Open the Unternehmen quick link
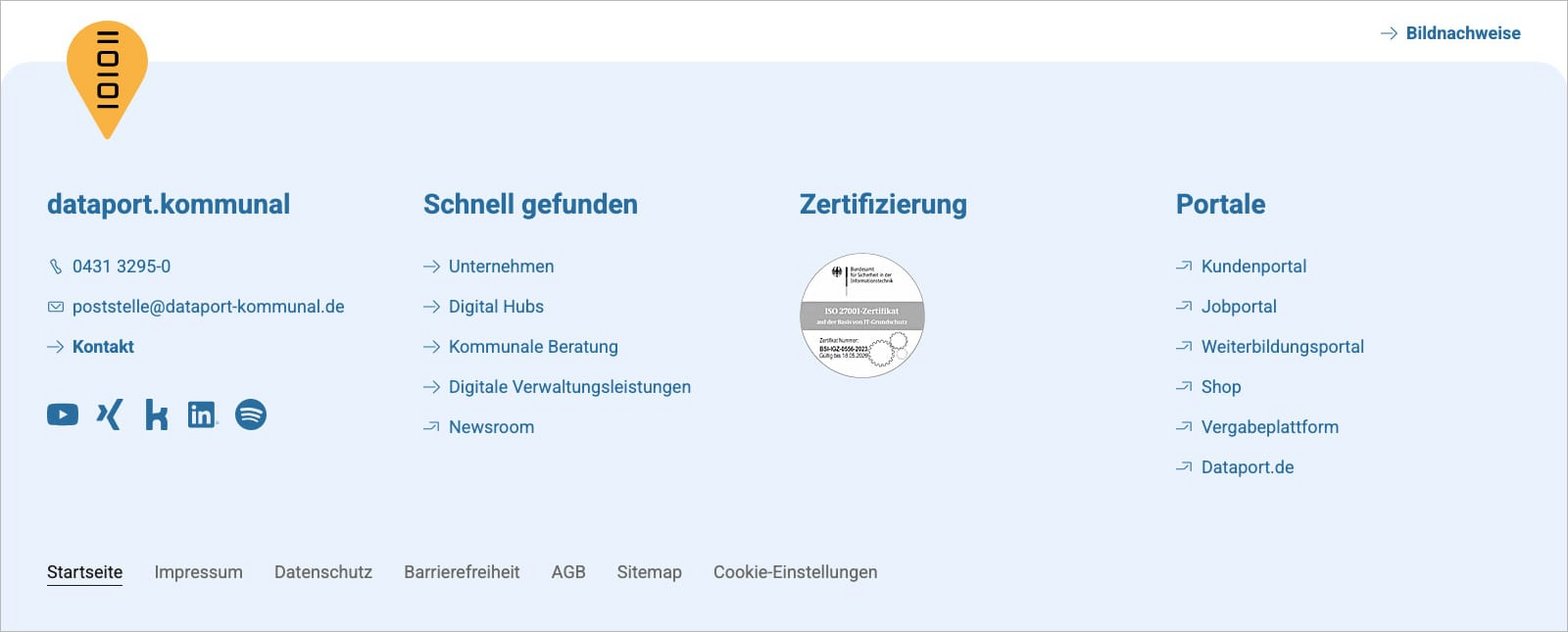Viewport: 1568px width, 632px height. tap(500, 266)
